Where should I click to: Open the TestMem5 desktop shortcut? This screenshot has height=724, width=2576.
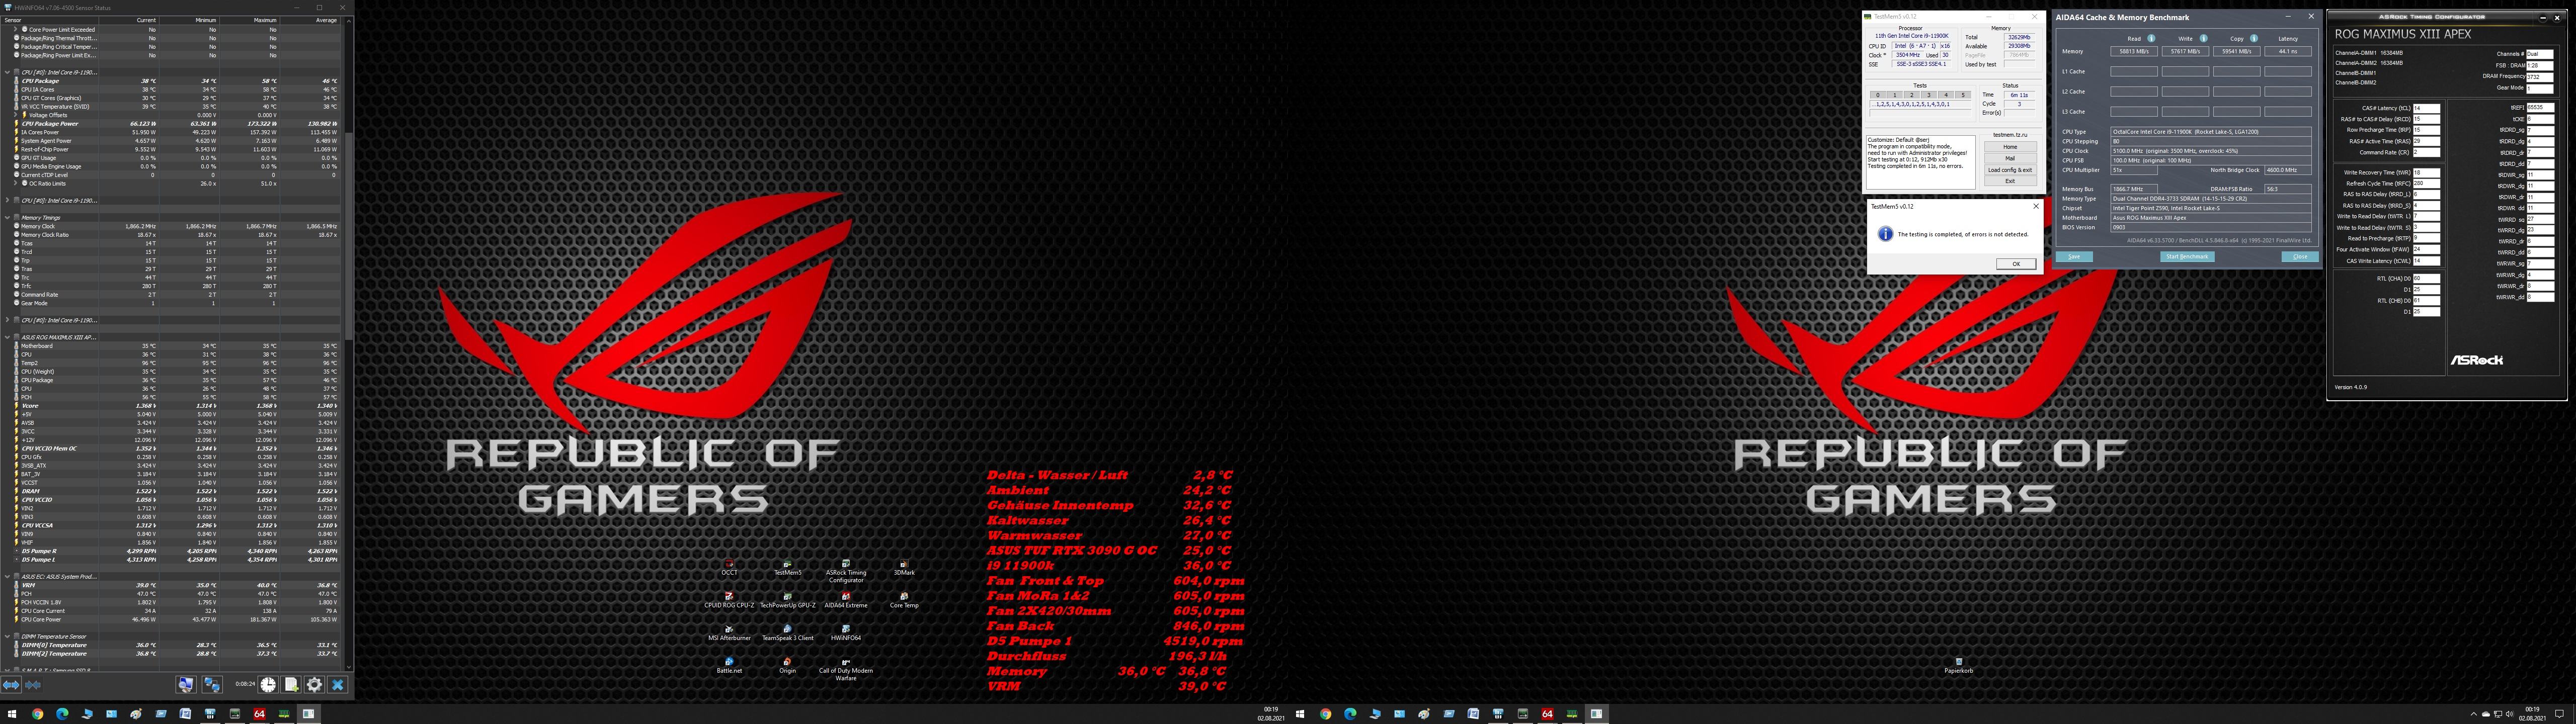coord(787,568)
